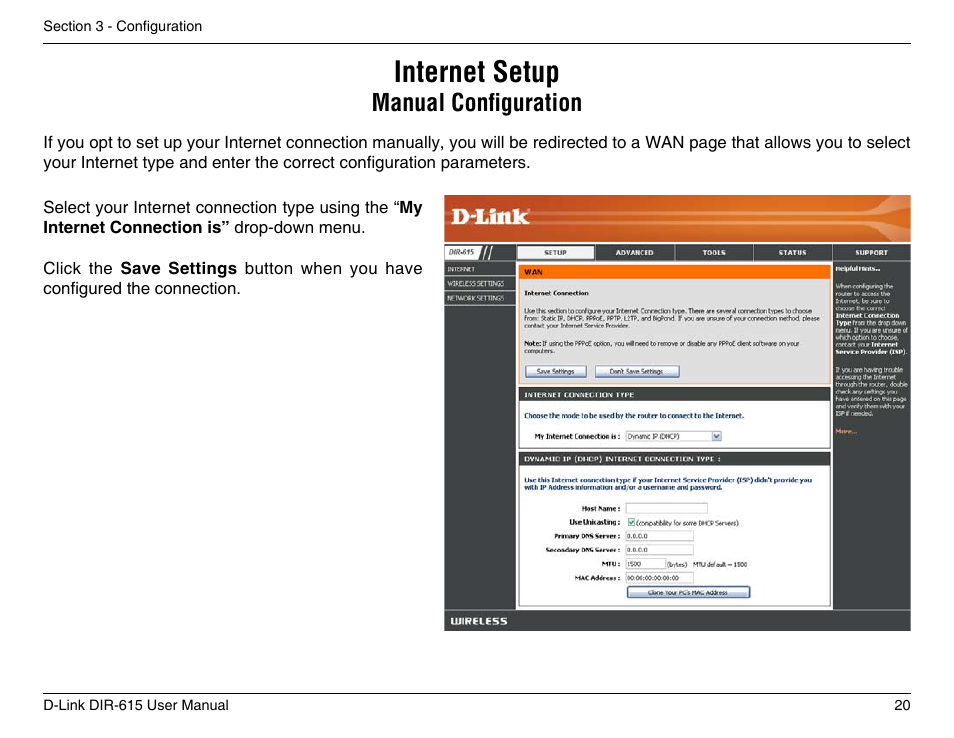Click the MAC Address input field
Screen dimensions: 954x738
pos(659,578)
